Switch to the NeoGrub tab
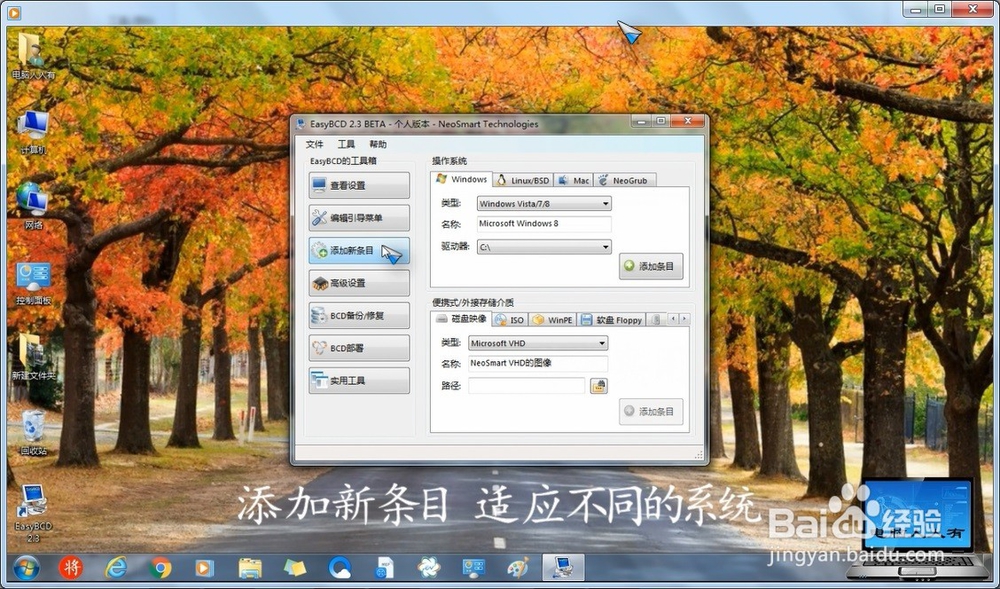The image size is (1000, 589). 624,180
